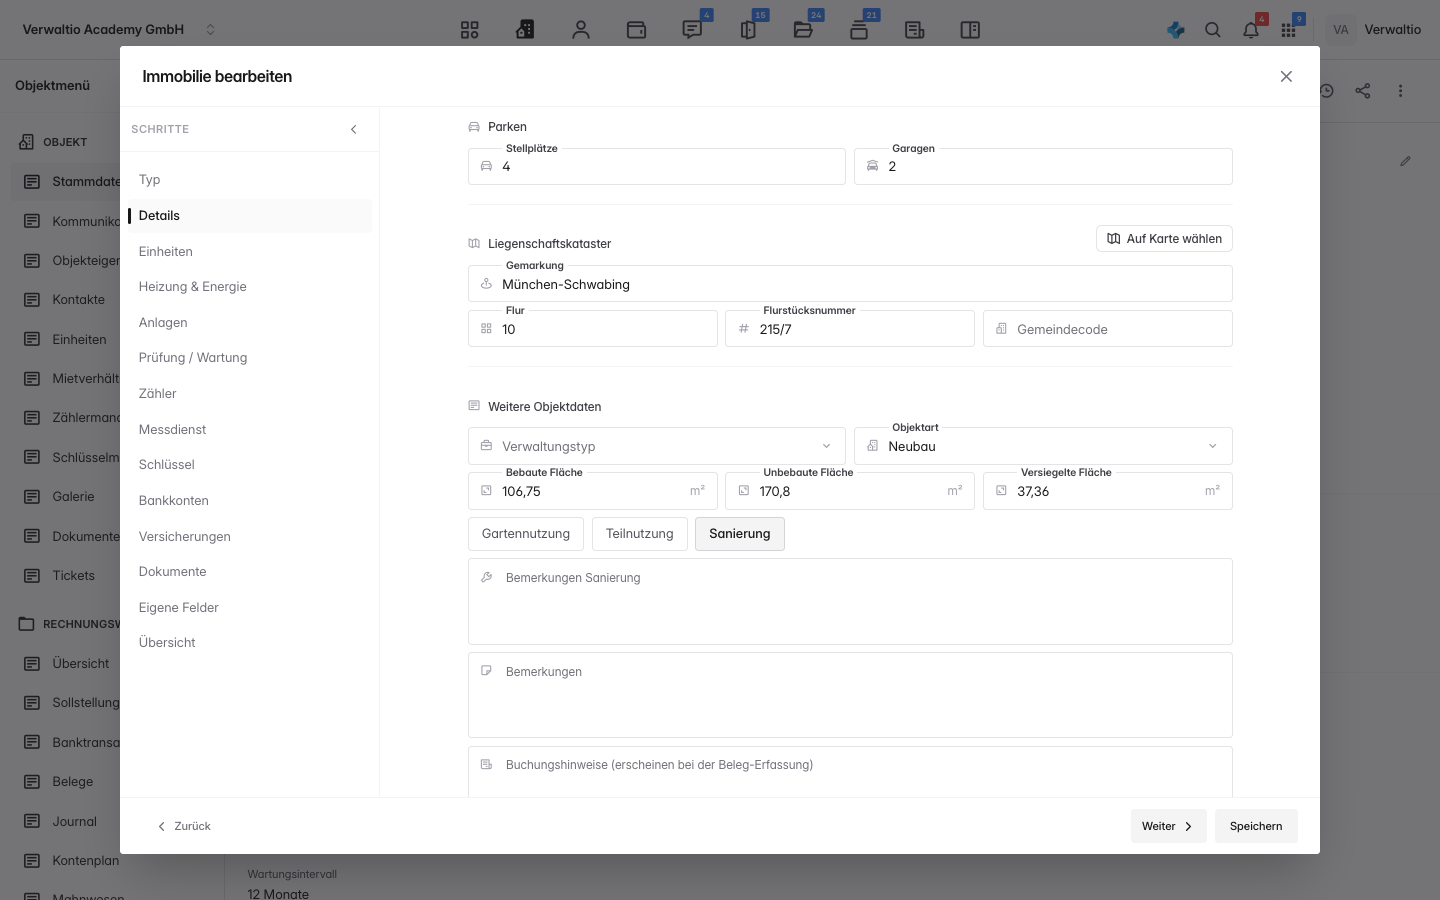Click the Flurstücksnummer field
Image resolution: width=1440 pixels, height=900 pixels.
click(x=850, y=329)
